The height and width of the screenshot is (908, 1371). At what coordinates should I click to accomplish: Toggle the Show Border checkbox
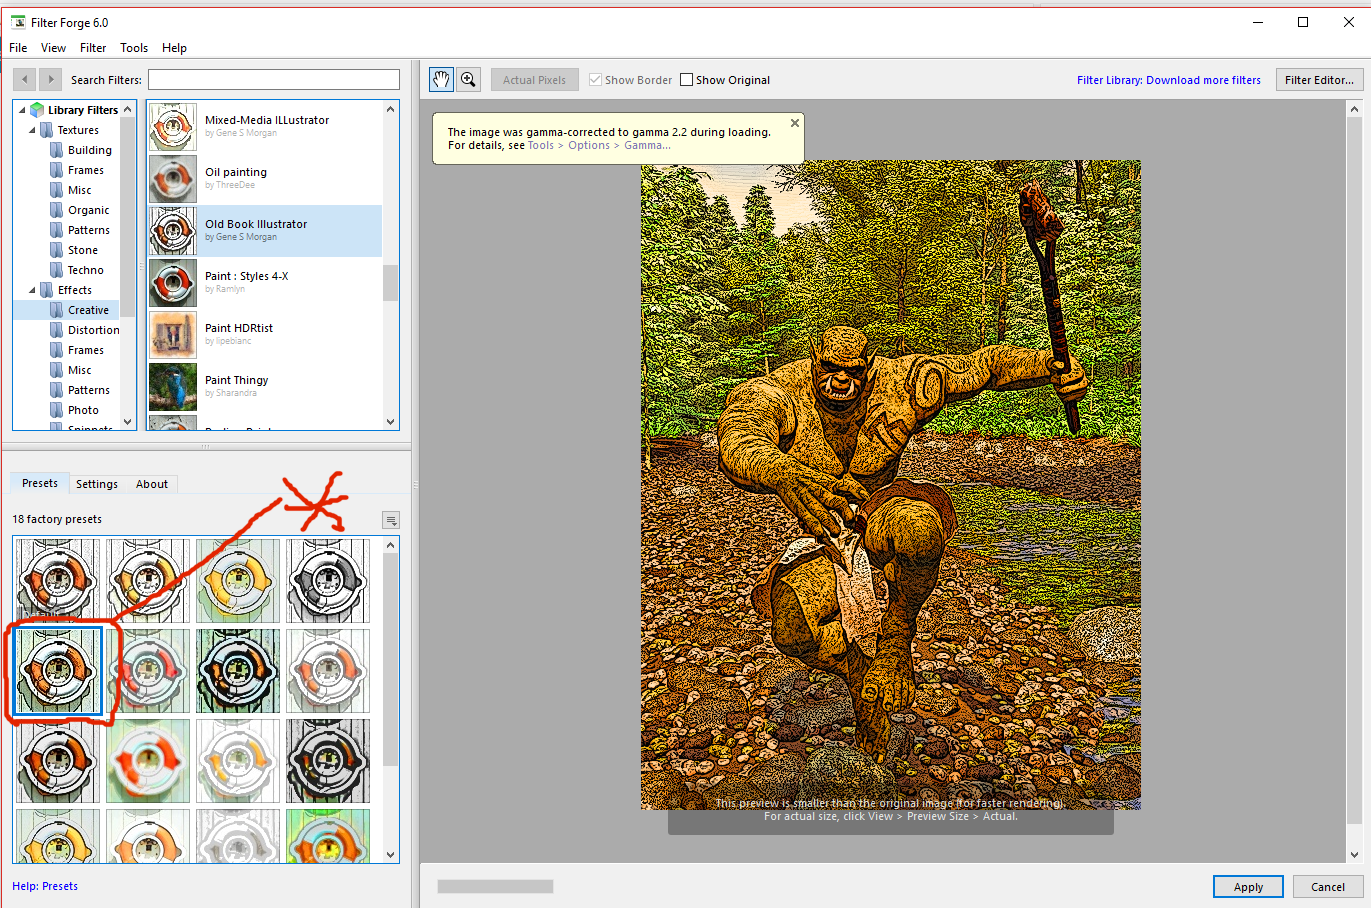click(x=595, y=80)
